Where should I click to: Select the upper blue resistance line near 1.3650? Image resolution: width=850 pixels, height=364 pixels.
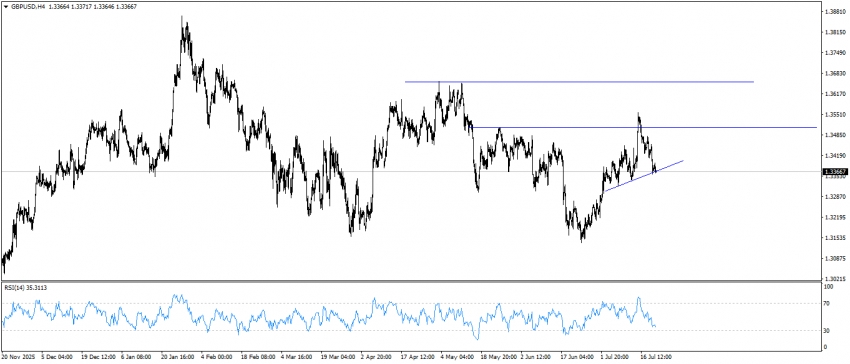tap(579, 82)
